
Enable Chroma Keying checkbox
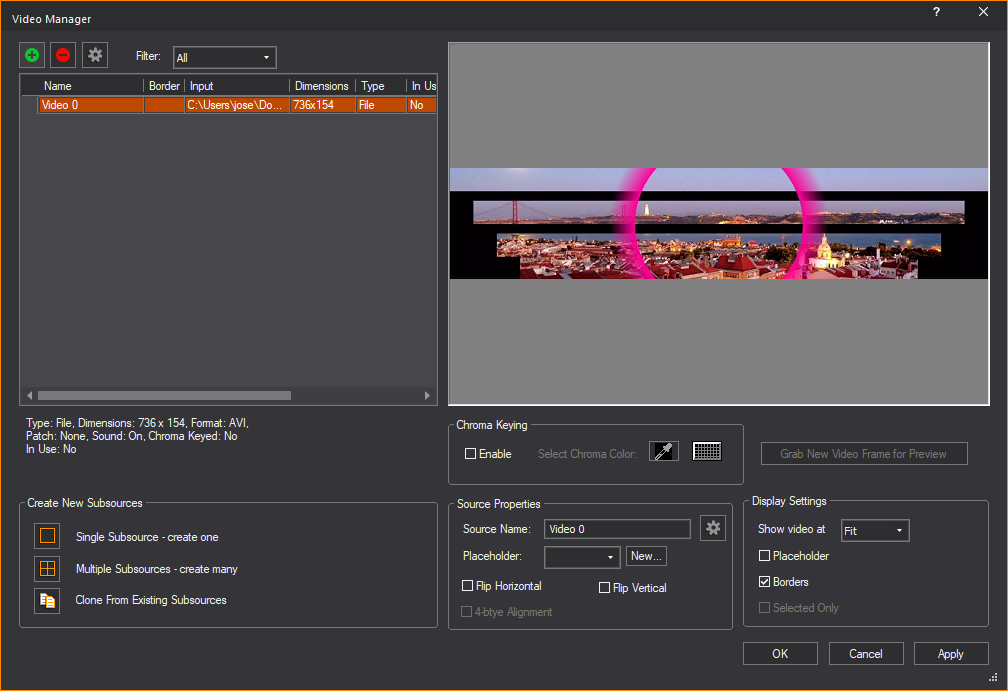pos(471,454)
